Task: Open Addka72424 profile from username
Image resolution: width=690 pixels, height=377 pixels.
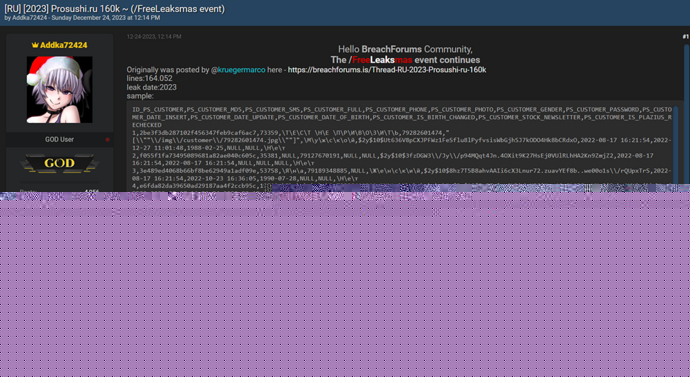Action: point(63,45)
